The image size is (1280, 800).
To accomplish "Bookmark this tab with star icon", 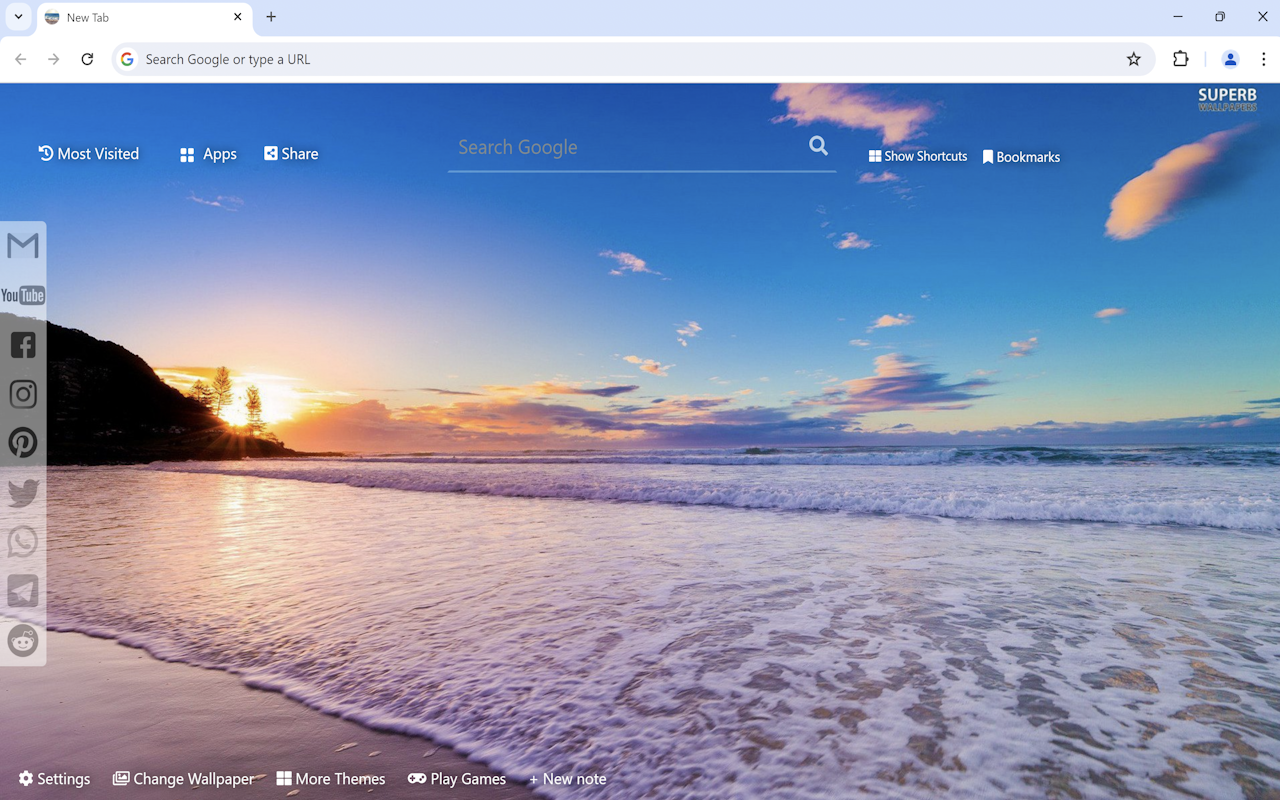I will tap(1133, 59).
